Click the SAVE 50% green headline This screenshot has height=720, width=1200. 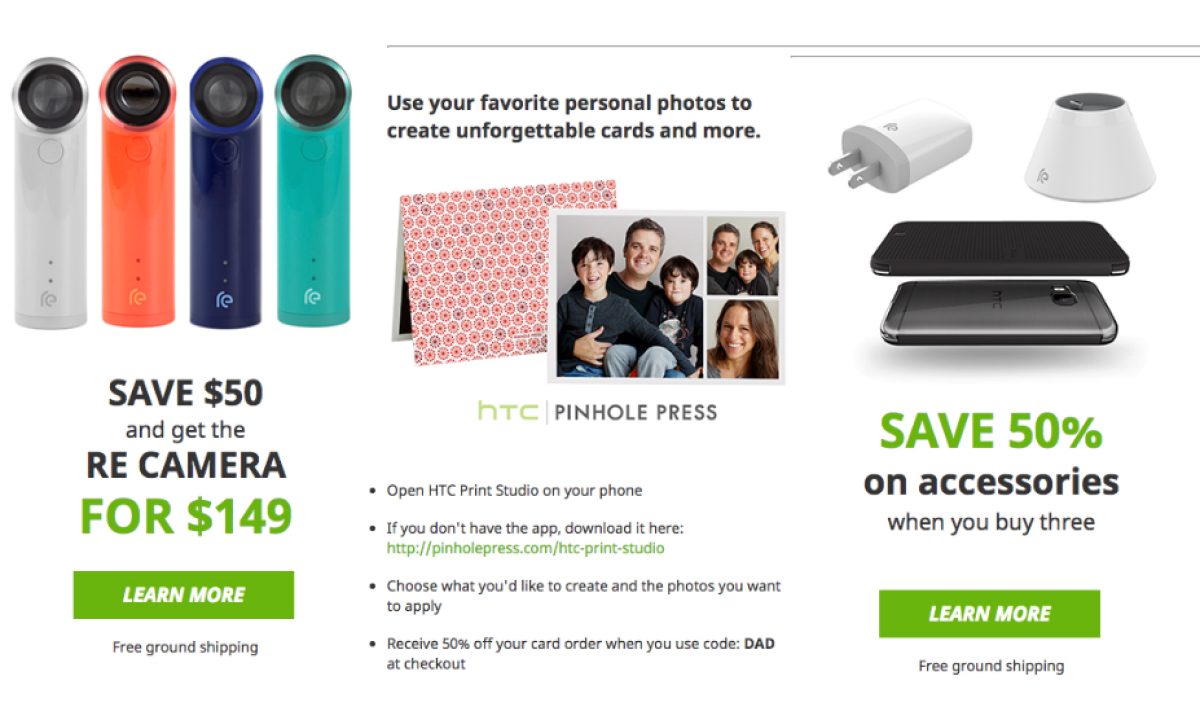[x=990, y=431]
